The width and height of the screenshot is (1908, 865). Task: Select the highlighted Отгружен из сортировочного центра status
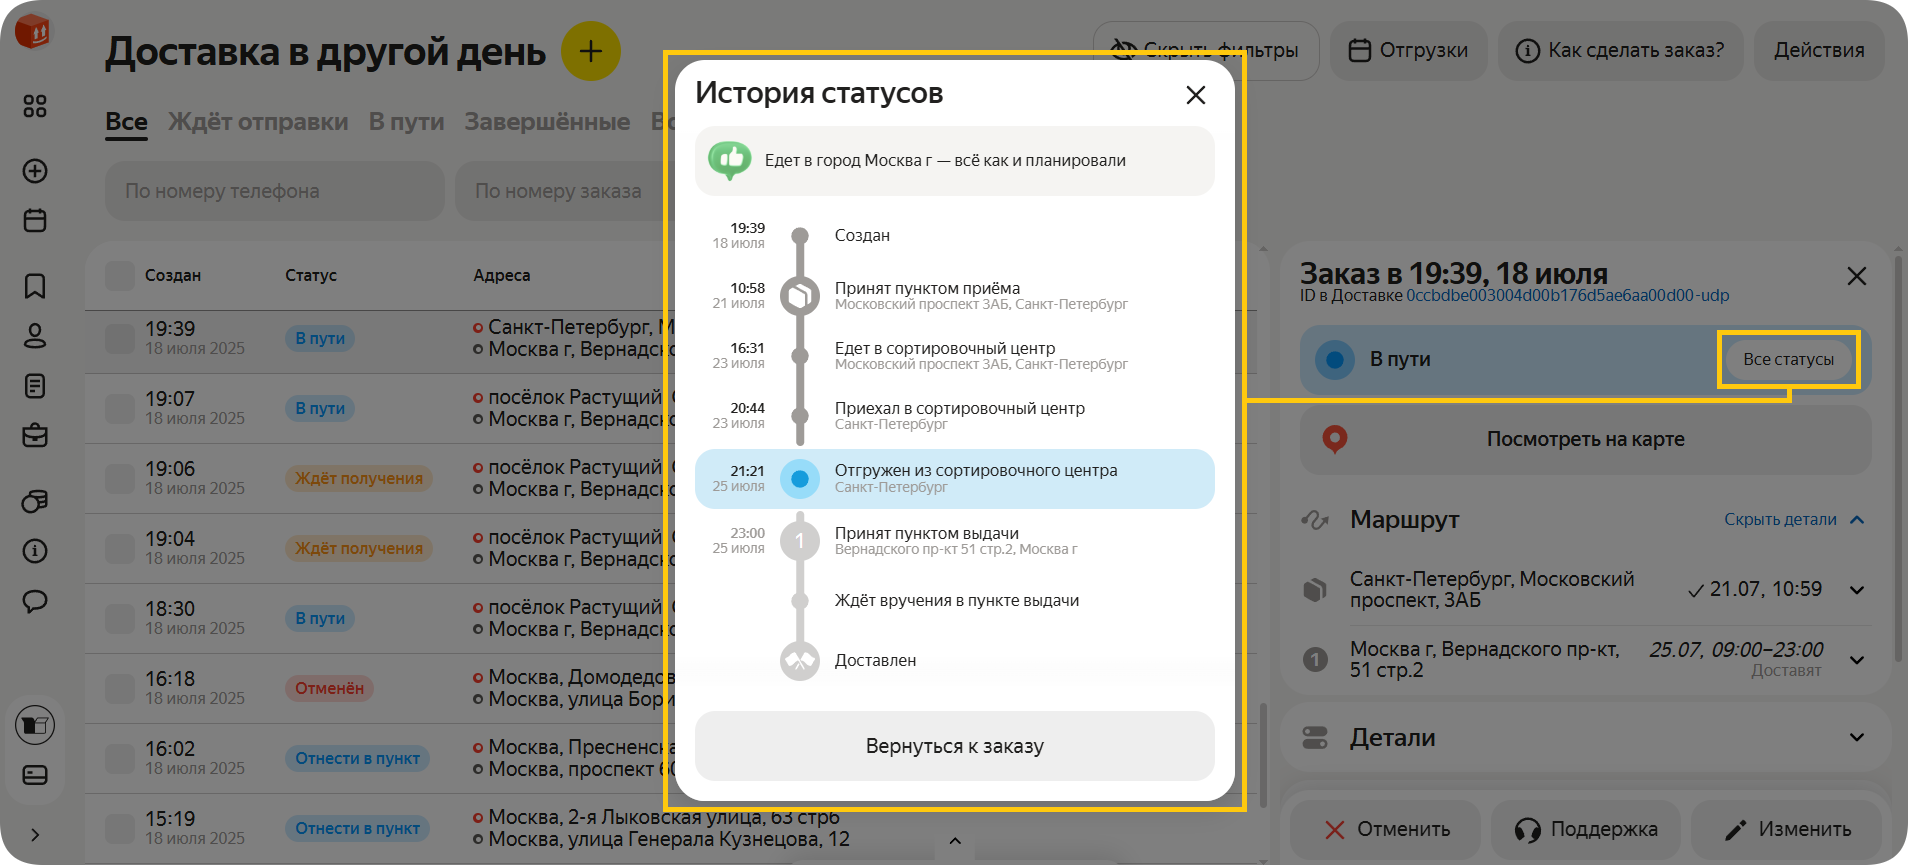[954, 479]
